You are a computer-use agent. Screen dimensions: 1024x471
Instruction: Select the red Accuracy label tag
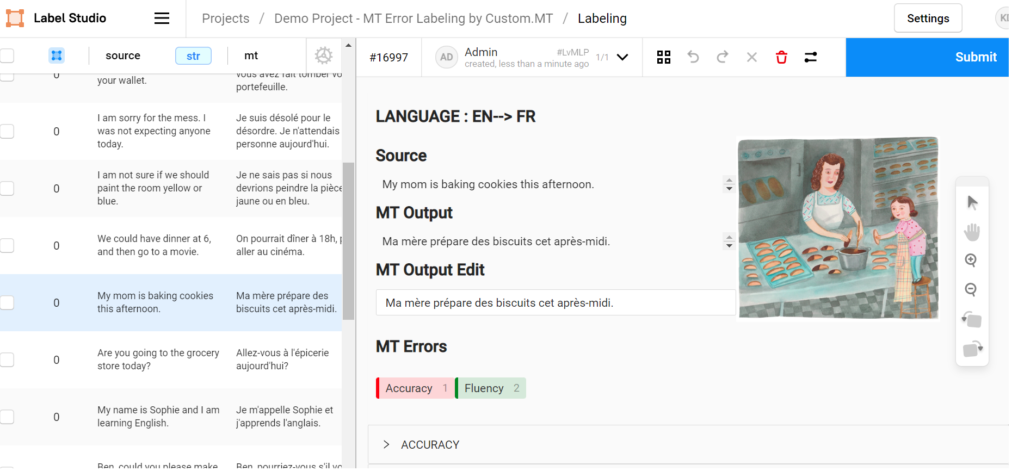click(x=414, y=388)
